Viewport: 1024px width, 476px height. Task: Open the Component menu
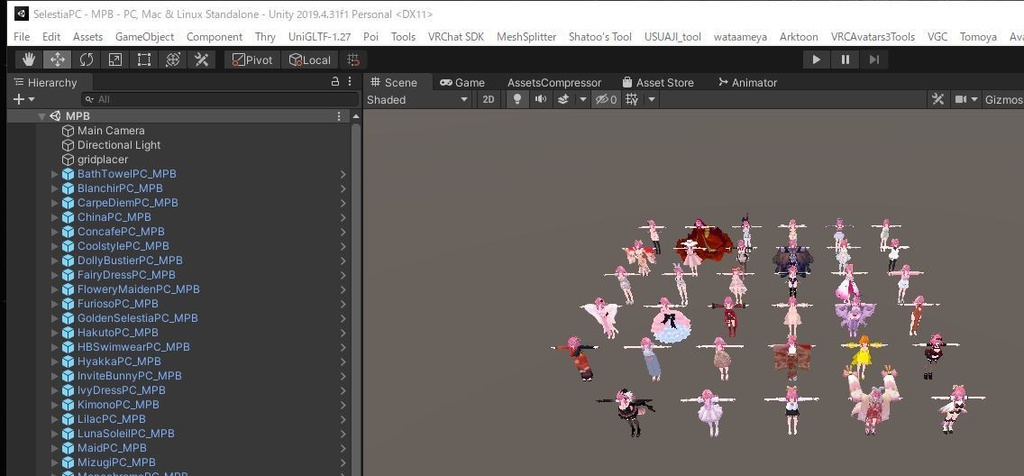click(x=214, y=37)
